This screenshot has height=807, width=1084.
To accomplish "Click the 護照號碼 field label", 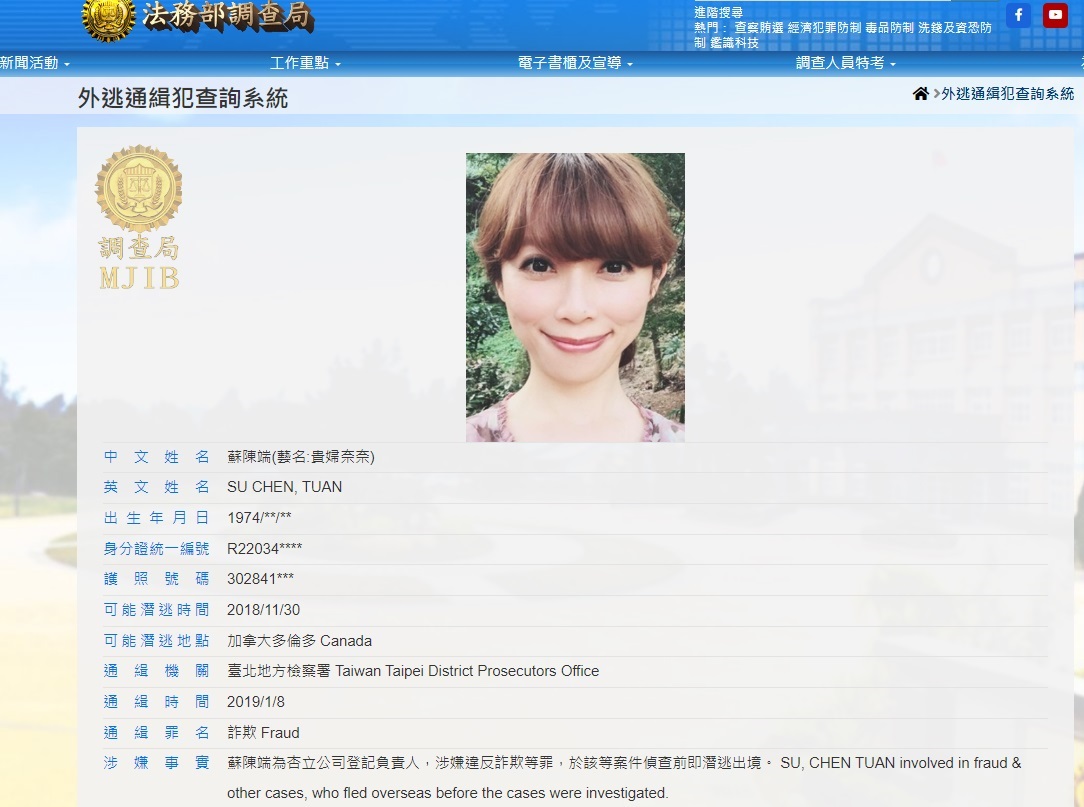I will pyautogui.click(x=156, y=579).
